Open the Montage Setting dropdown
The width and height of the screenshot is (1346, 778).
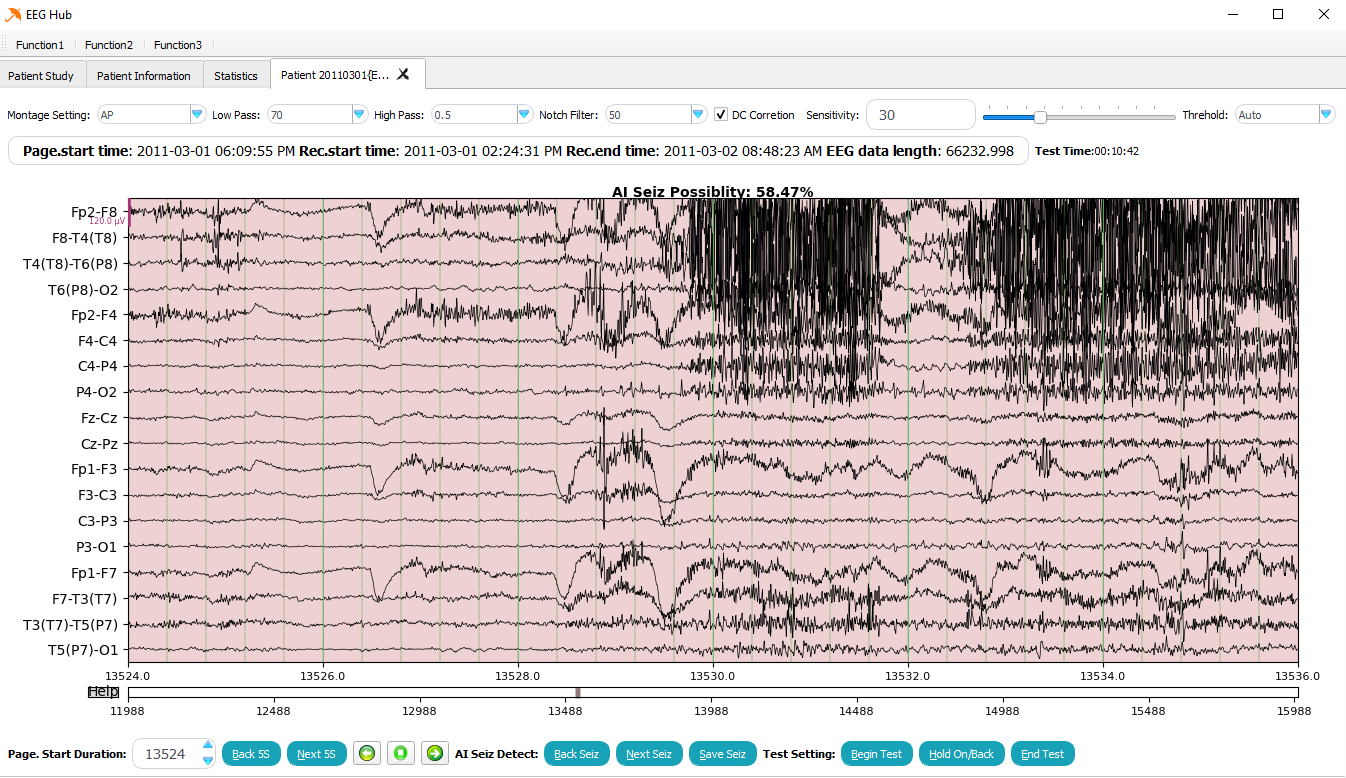[x=197, y=115]
